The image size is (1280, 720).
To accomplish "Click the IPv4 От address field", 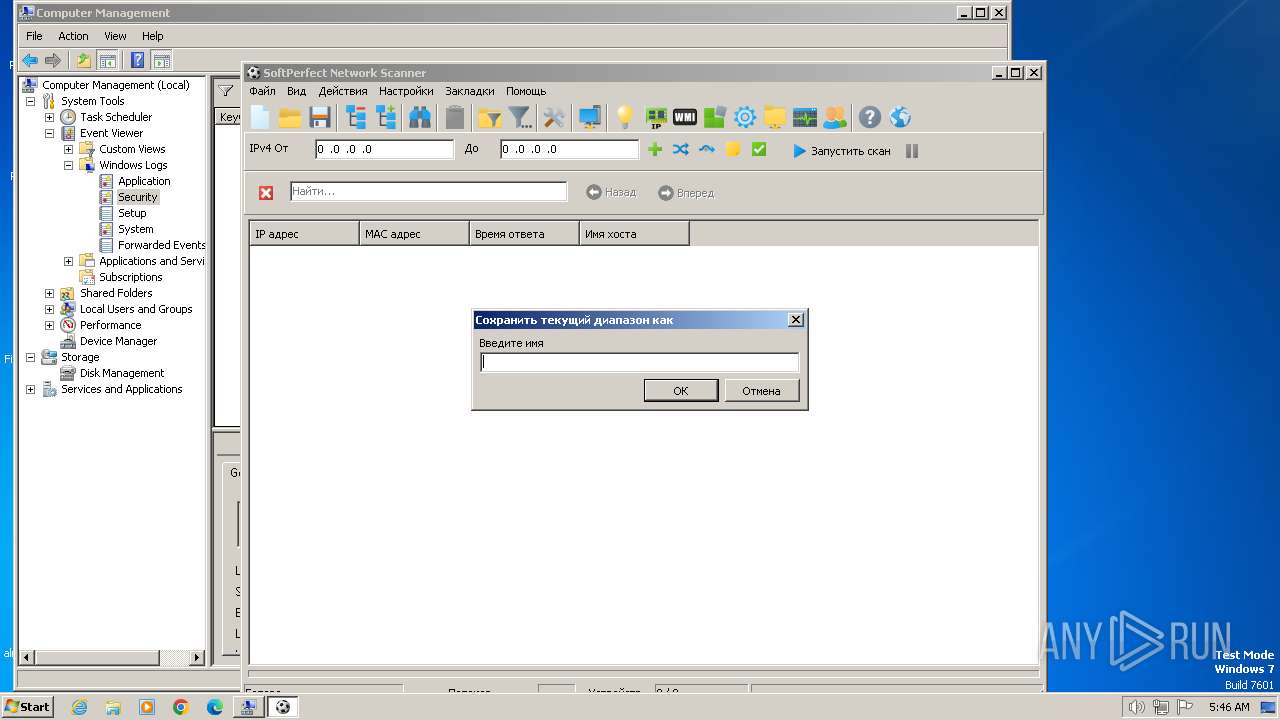I will tap(385, 149).
